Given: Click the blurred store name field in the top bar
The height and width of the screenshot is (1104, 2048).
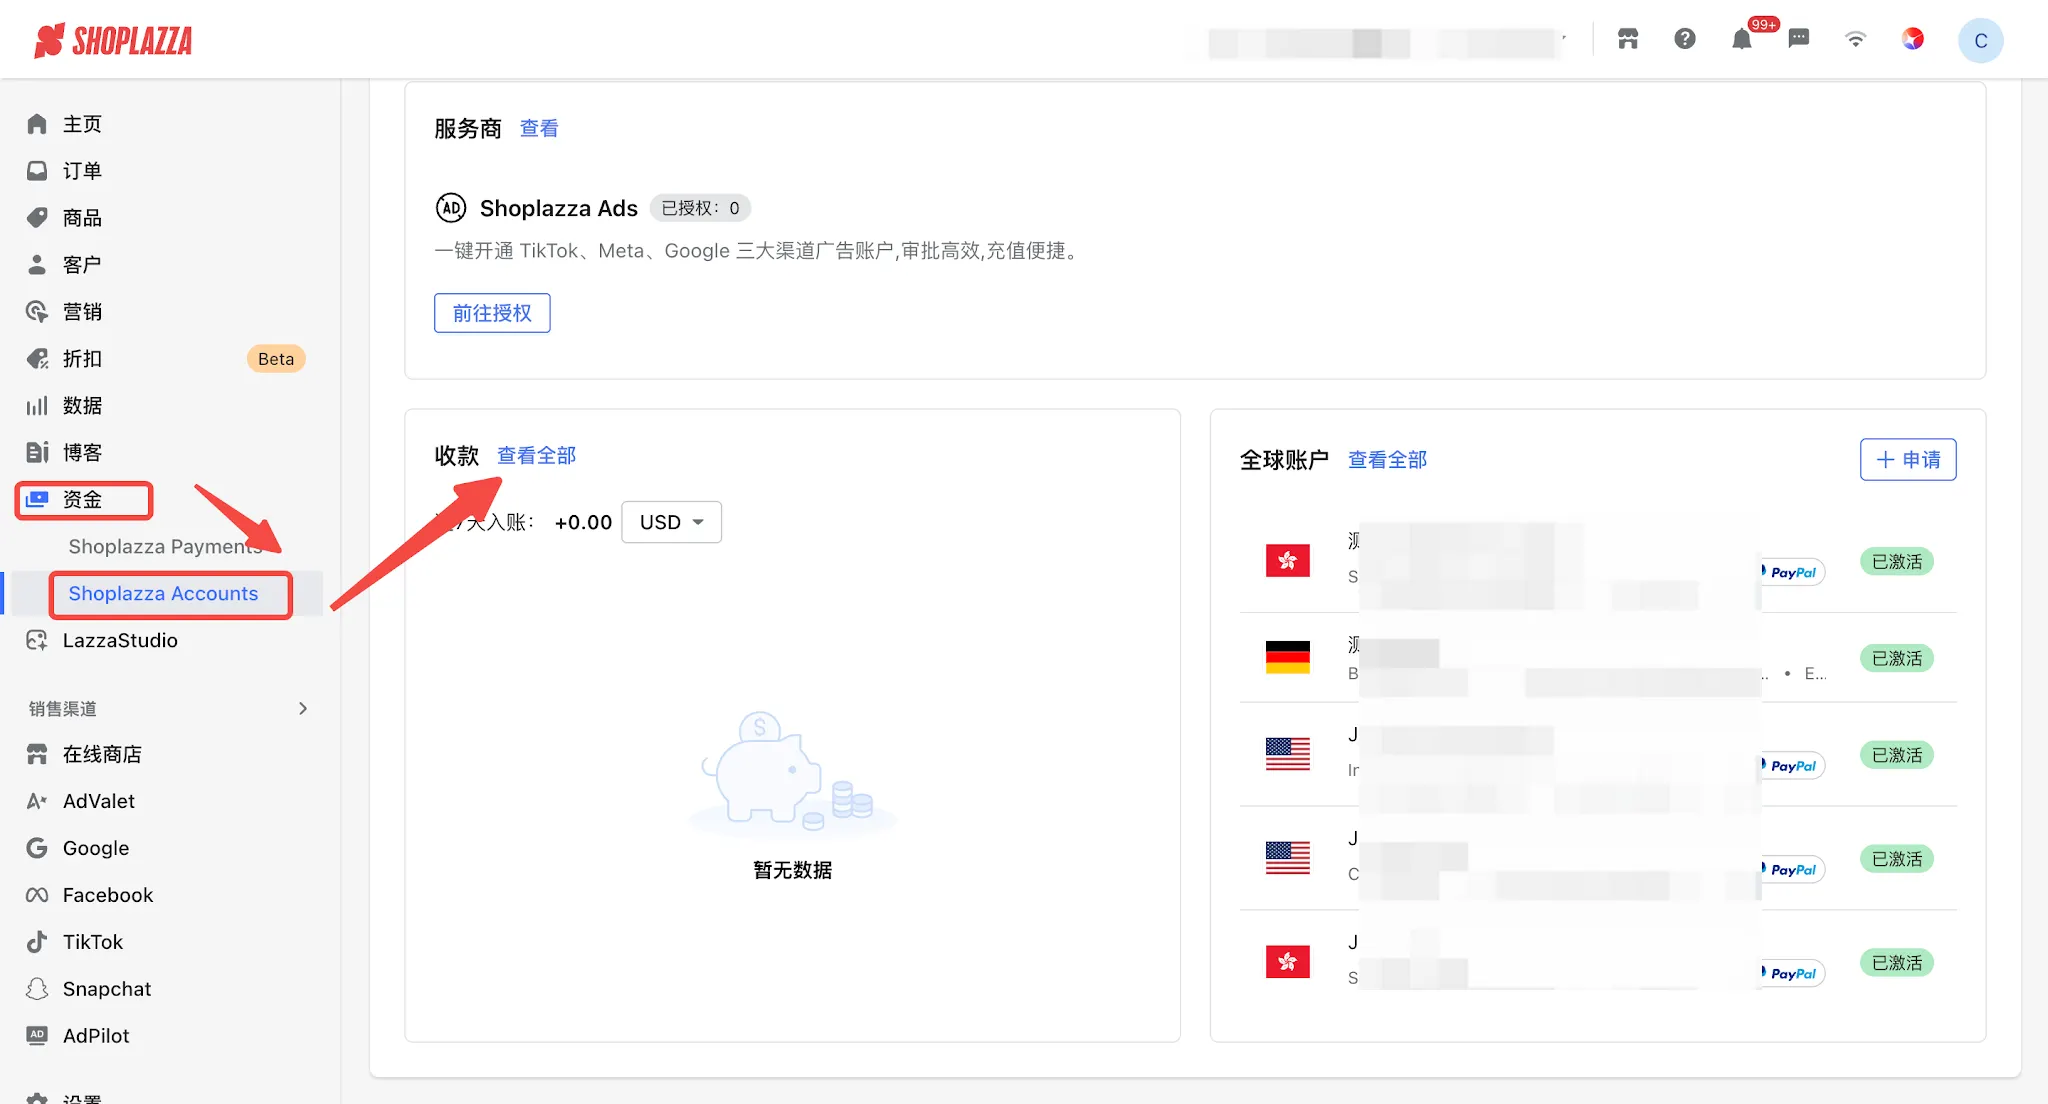Looking at the screenshot, I should pyautogui.click(x=1386, y=42).
